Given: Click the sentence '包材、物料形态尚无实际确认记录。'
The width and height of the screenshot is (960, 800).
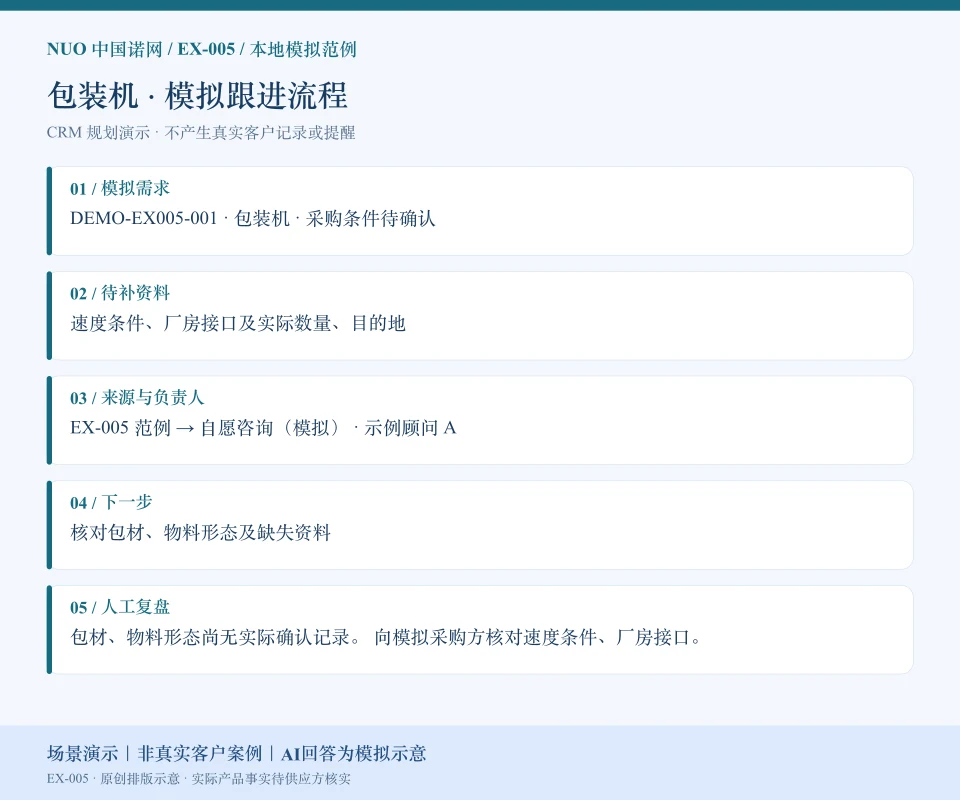Looking at the screenshot, I should (216, 637).
